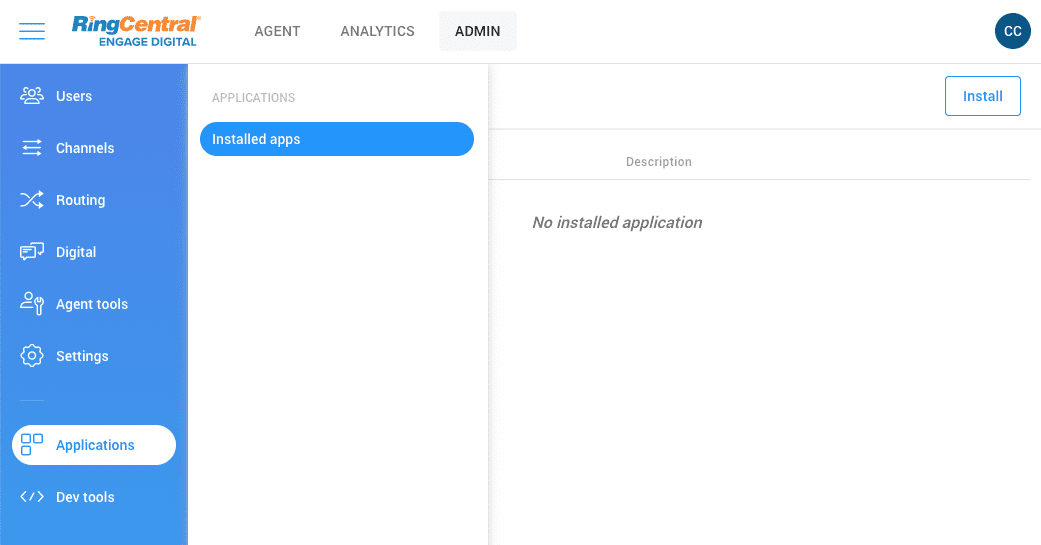Image resolution: width=1041 pixels, height=545 pixels.
Task: Select the ADMIN tab
Action: pyautogui.click(x=477, y=31)
